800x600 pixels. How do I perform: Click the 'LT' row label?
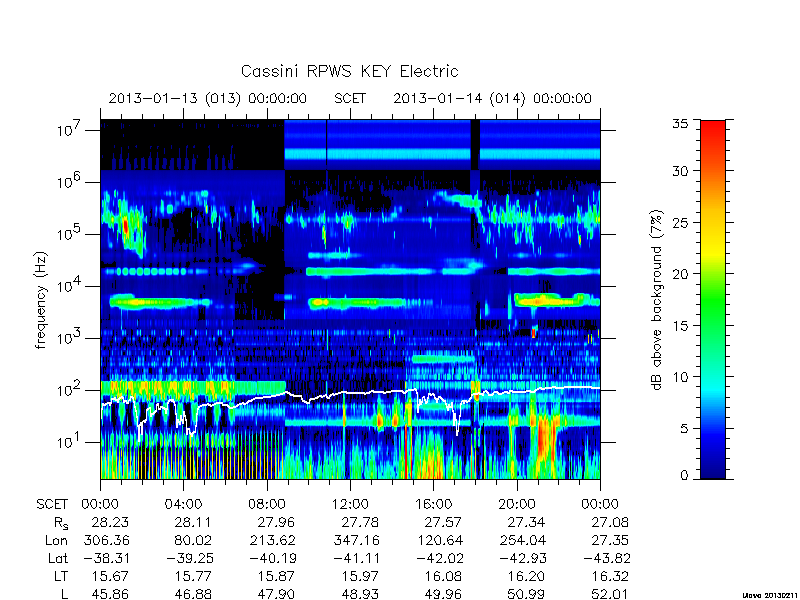pyautogui.click(x=61, y=576)
